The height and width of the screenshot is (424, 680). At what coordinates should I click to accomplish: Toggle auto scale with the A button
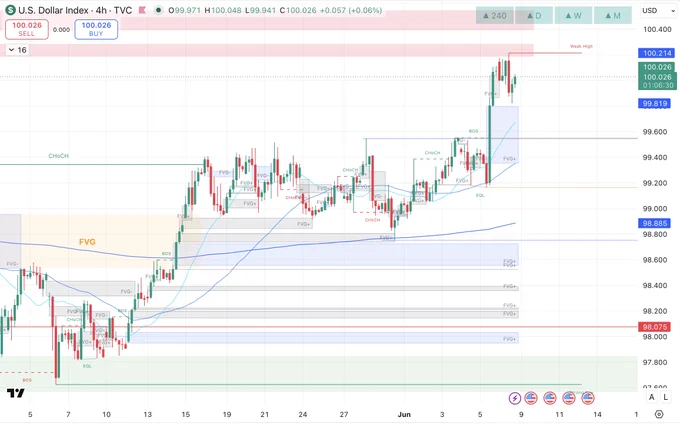point(651,397)
